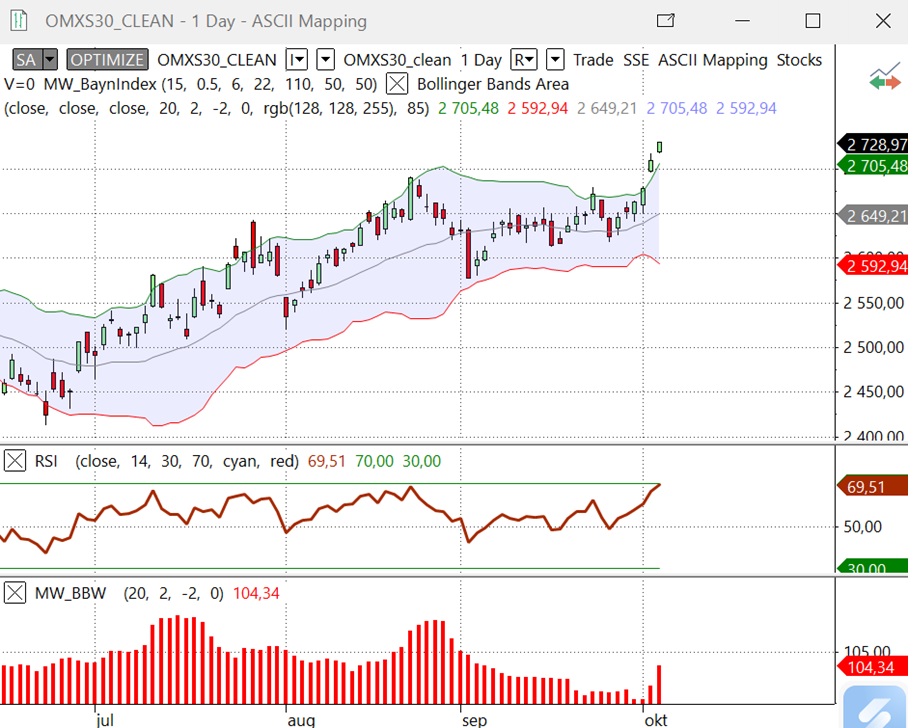Click the 69,51 RSI value marker
Image resolution: width=908 pixels, height=728 pixels.
[868, 486]
